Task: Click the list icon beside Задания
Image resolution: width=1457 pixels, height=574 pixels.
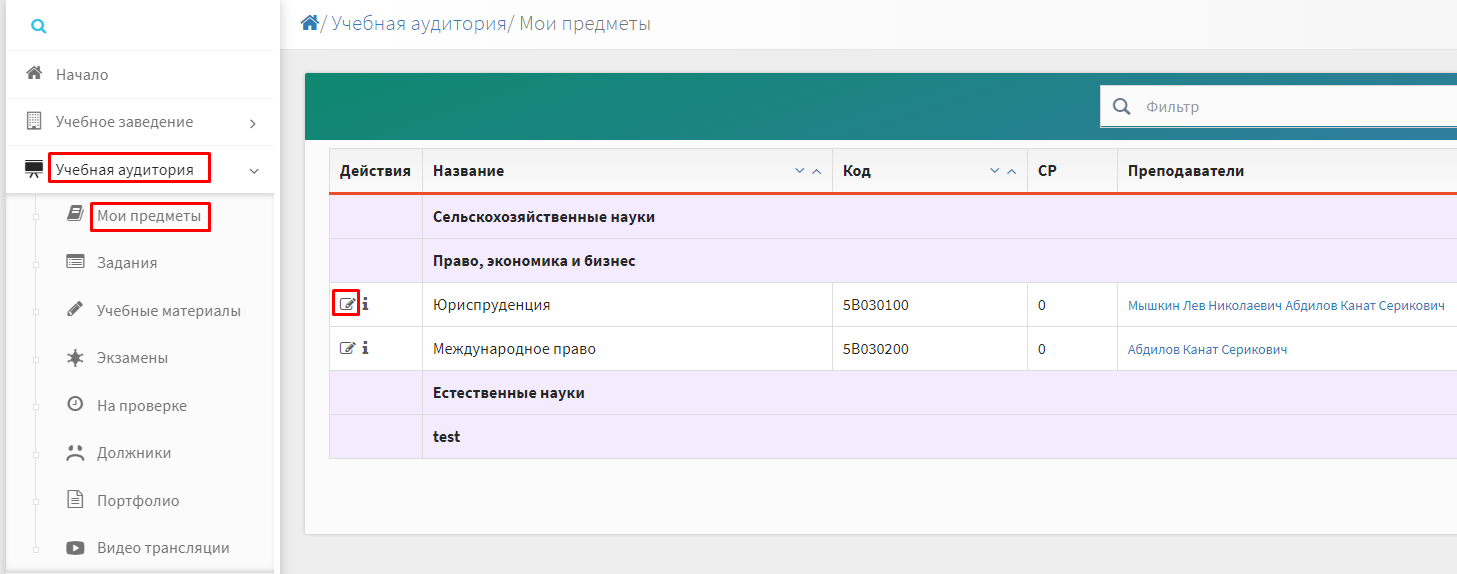Action: (75, 262)
